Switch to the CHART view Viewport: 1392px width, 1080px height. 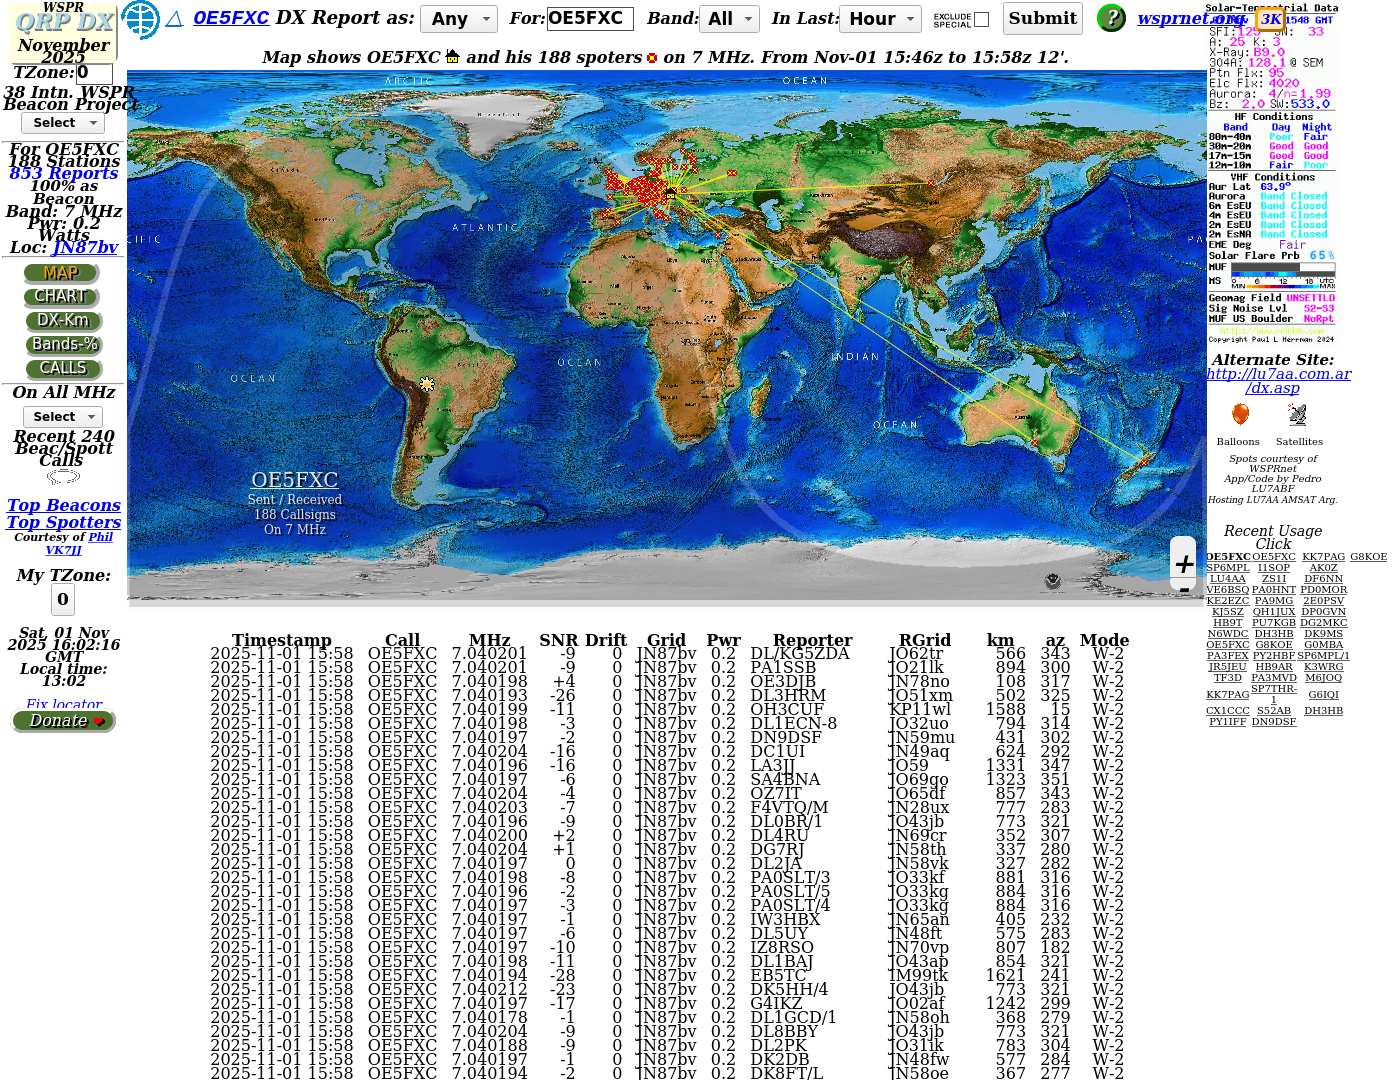coord(62,297)
